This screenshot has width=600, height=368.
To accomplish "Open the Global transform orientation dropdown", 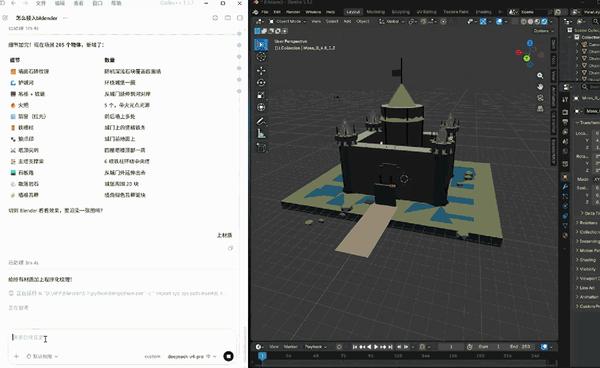I will [x=391, y=21].
